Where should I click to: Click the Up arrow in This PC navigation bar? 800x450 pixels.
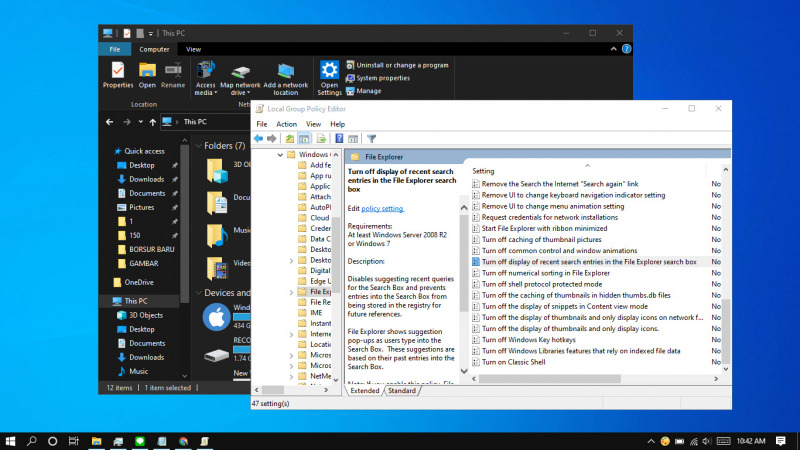click(x=153, y=122)
